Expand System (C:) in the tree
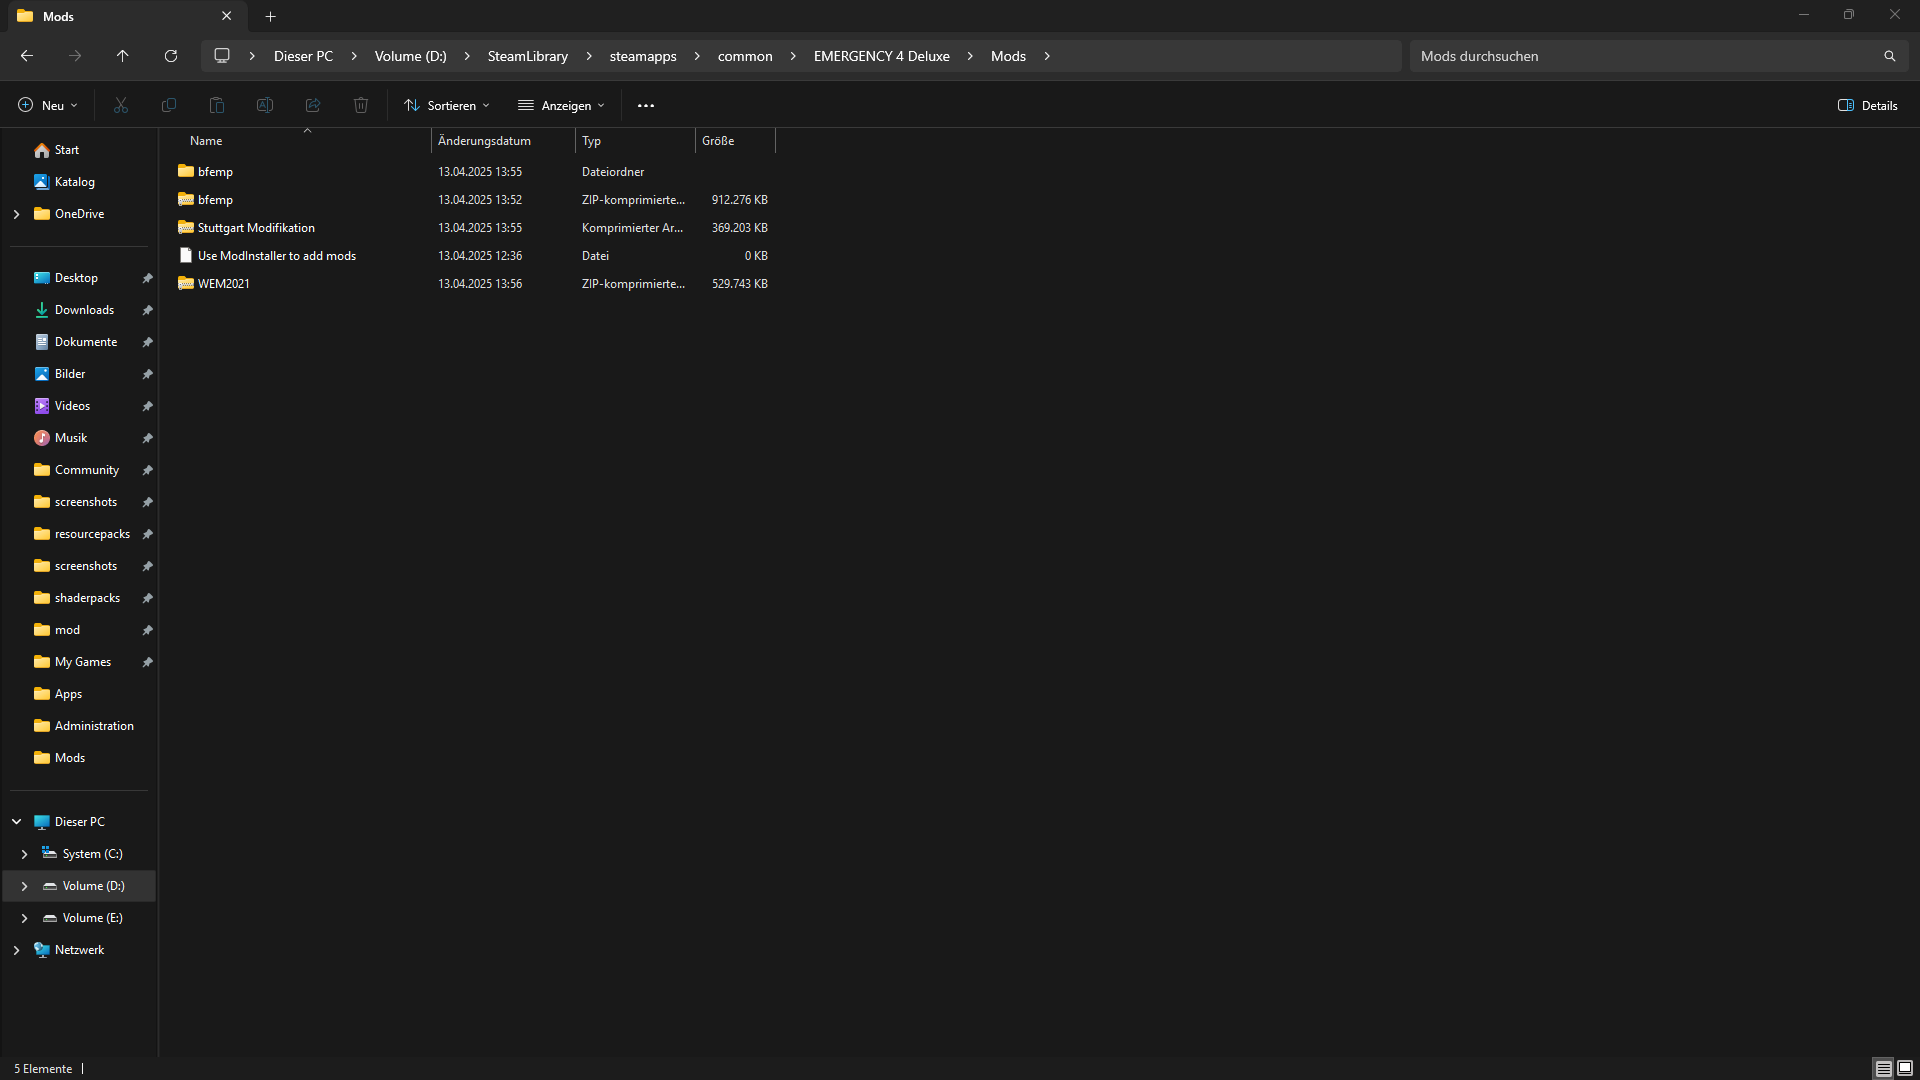Viewport: 1920px width, 1080px height. [x=24, y=854]
